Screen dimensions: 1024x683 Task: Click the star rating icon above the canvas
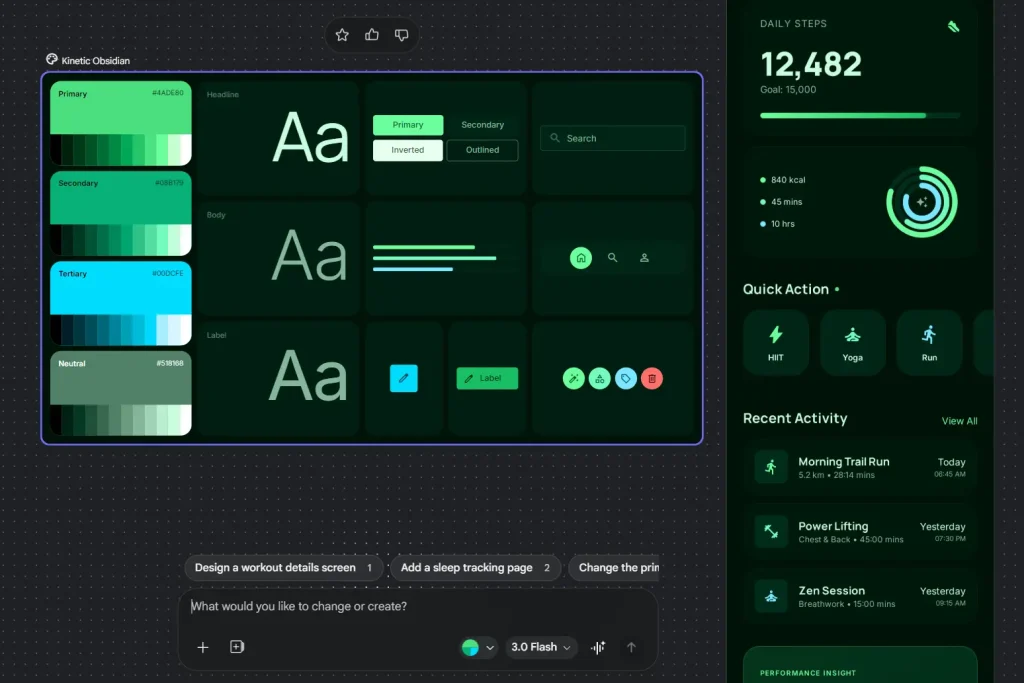(341, 34)
